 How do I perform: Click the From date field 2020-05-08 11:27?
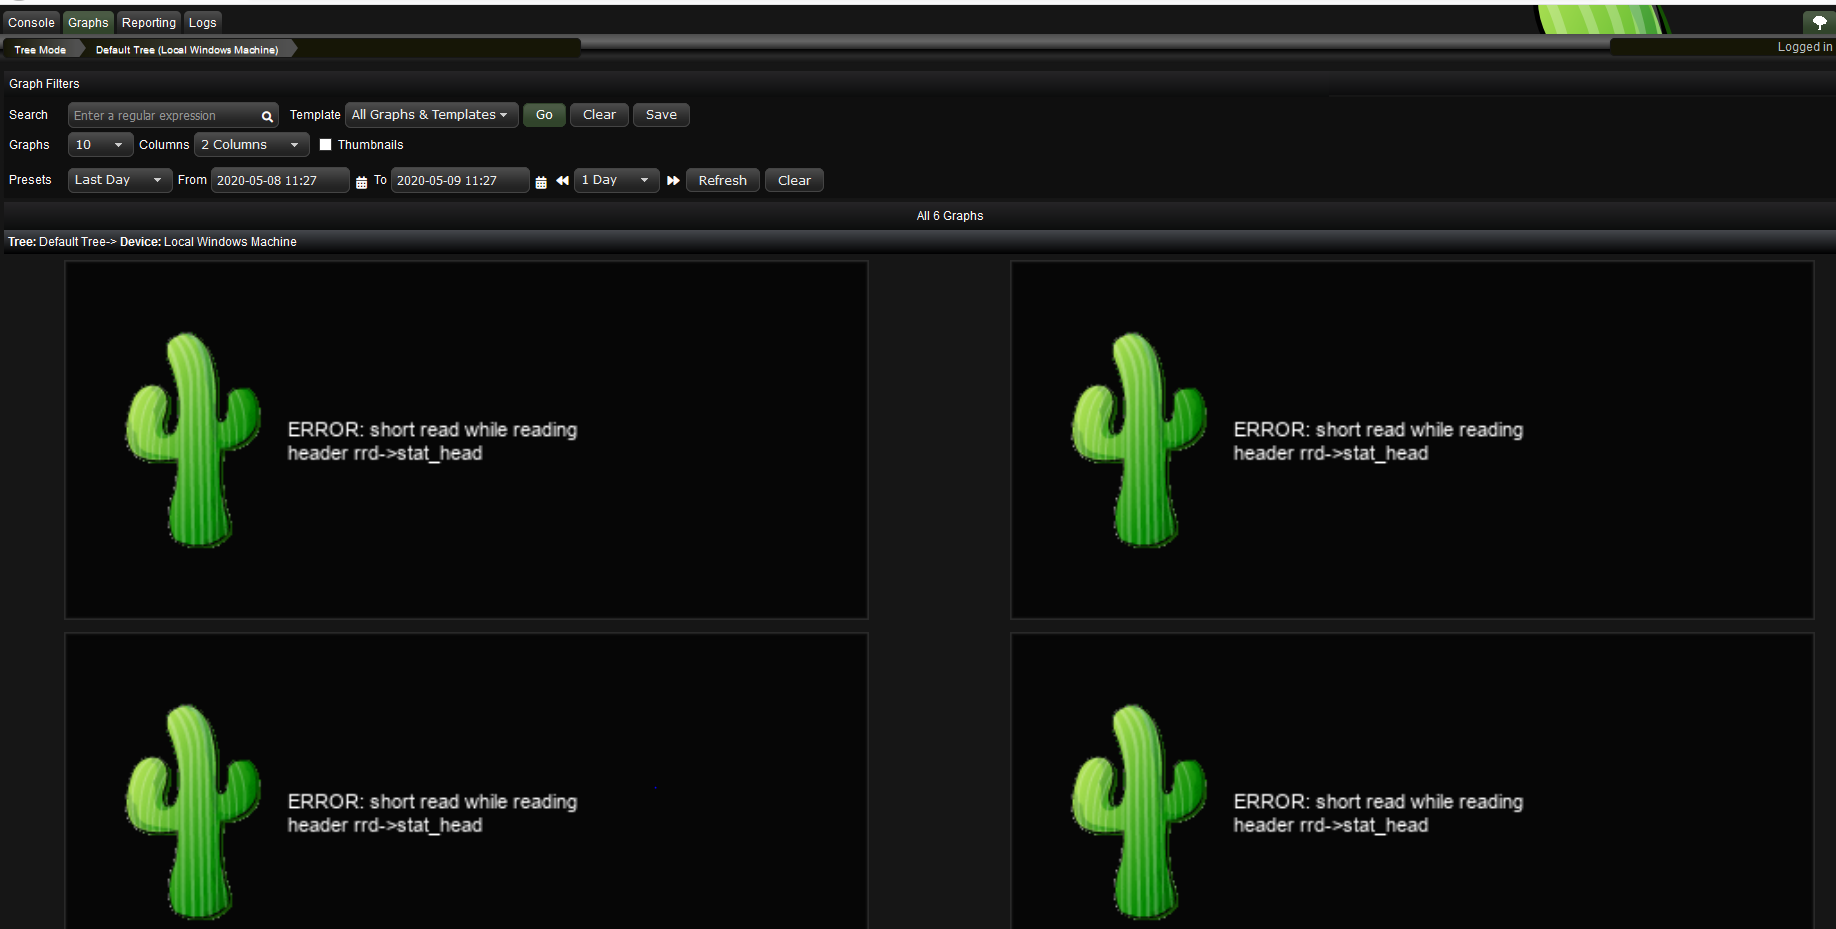click(280, 181)
